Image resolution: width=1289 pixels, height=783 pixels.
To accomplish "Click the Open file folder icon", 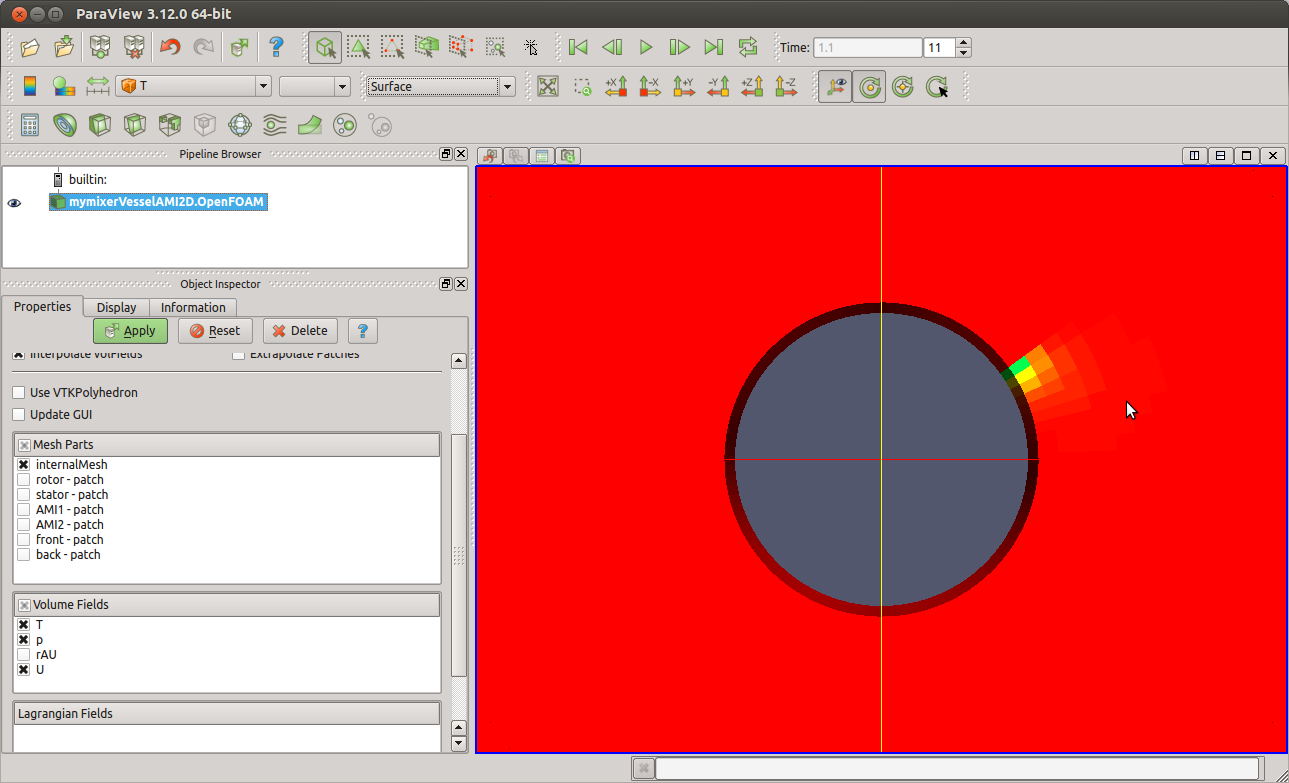I will [x=30, y=47].
